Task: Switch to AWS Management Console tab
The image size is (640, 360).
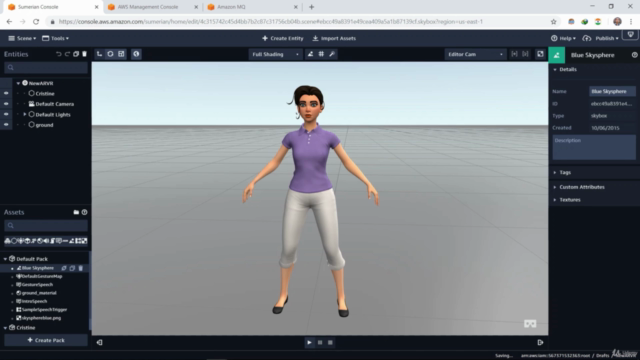Action: click(153, 7)
